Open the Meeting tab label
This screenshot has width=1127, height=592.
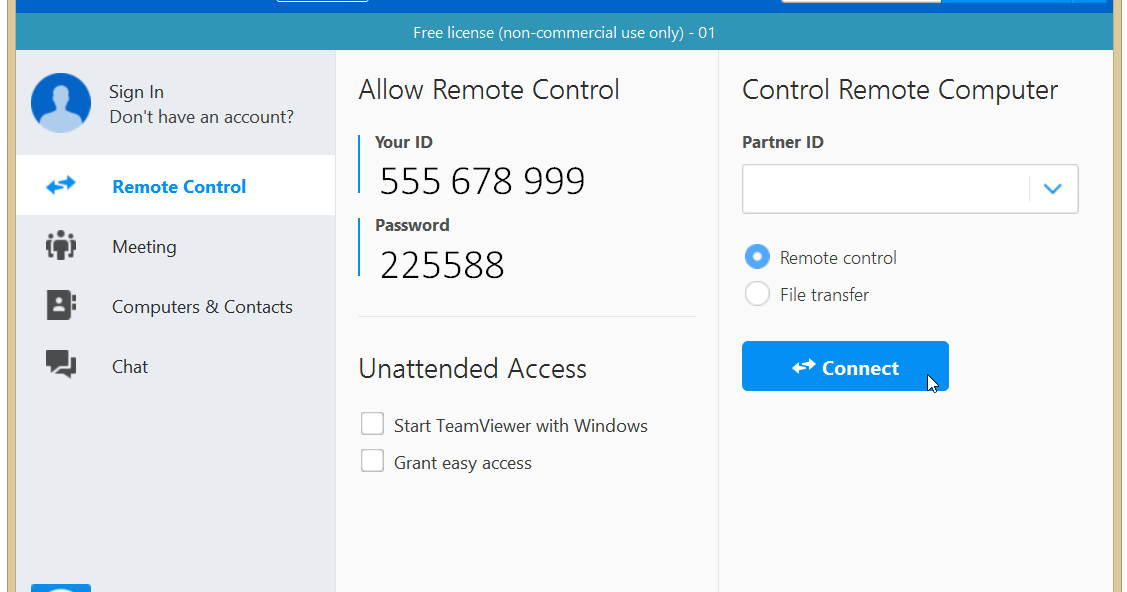coord(144,247)
